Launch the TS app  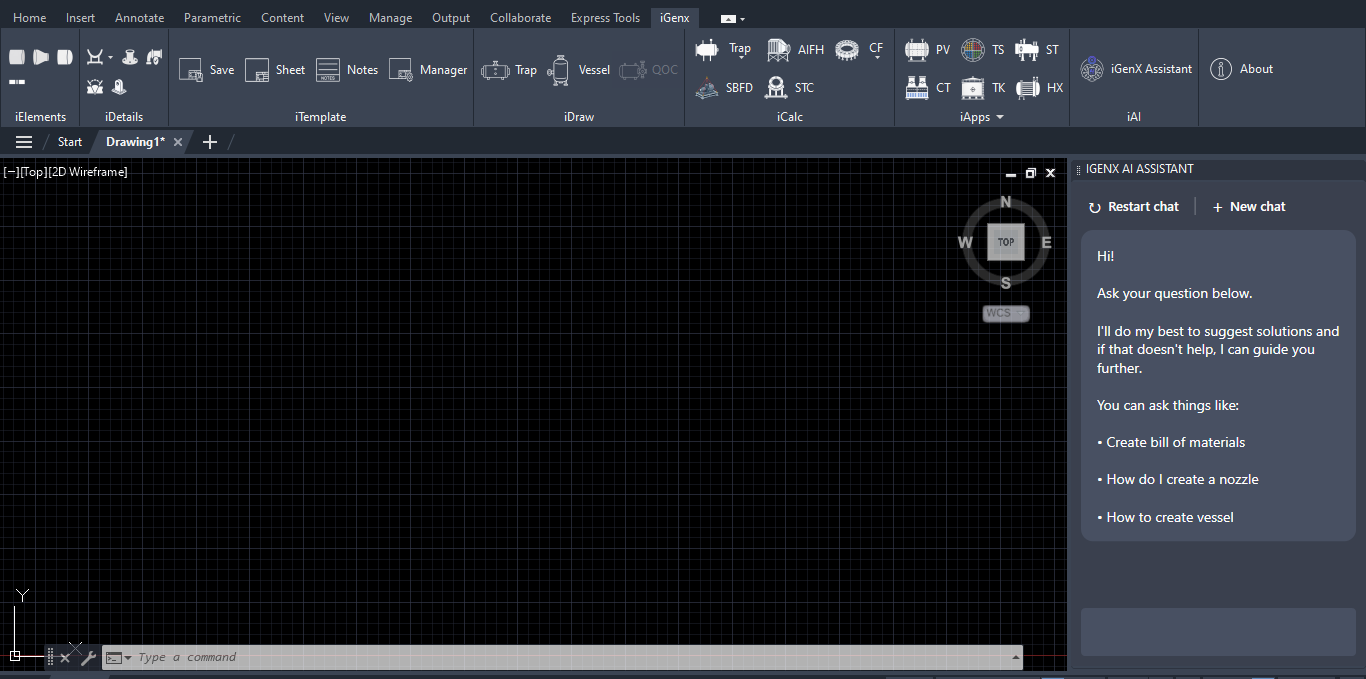(983, 49)
